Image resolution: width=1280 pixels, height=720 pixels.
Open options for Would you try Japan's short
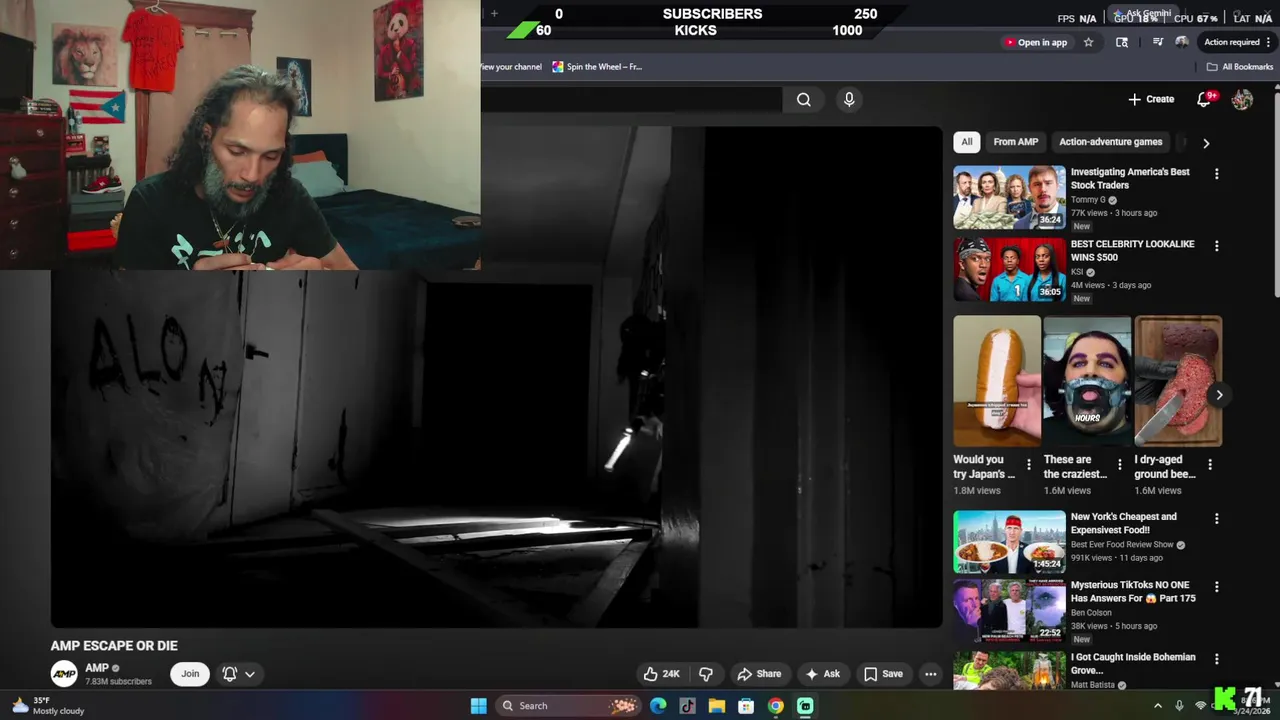tap(1029, 465)
